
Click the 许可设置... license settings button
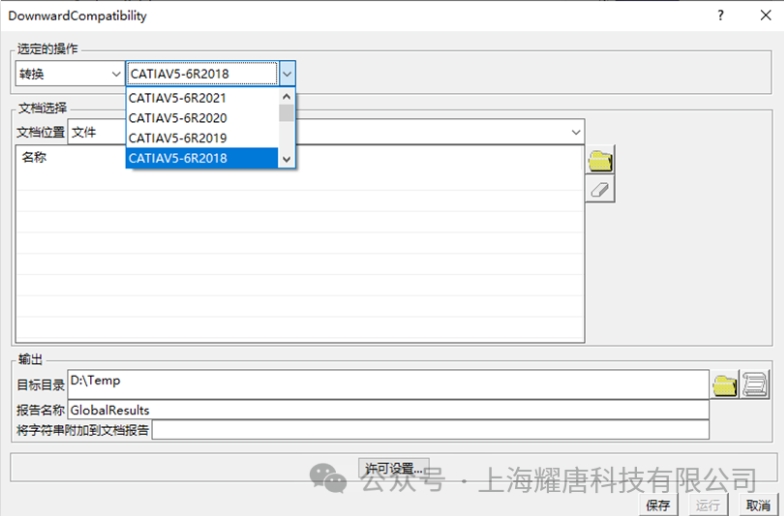394,469
